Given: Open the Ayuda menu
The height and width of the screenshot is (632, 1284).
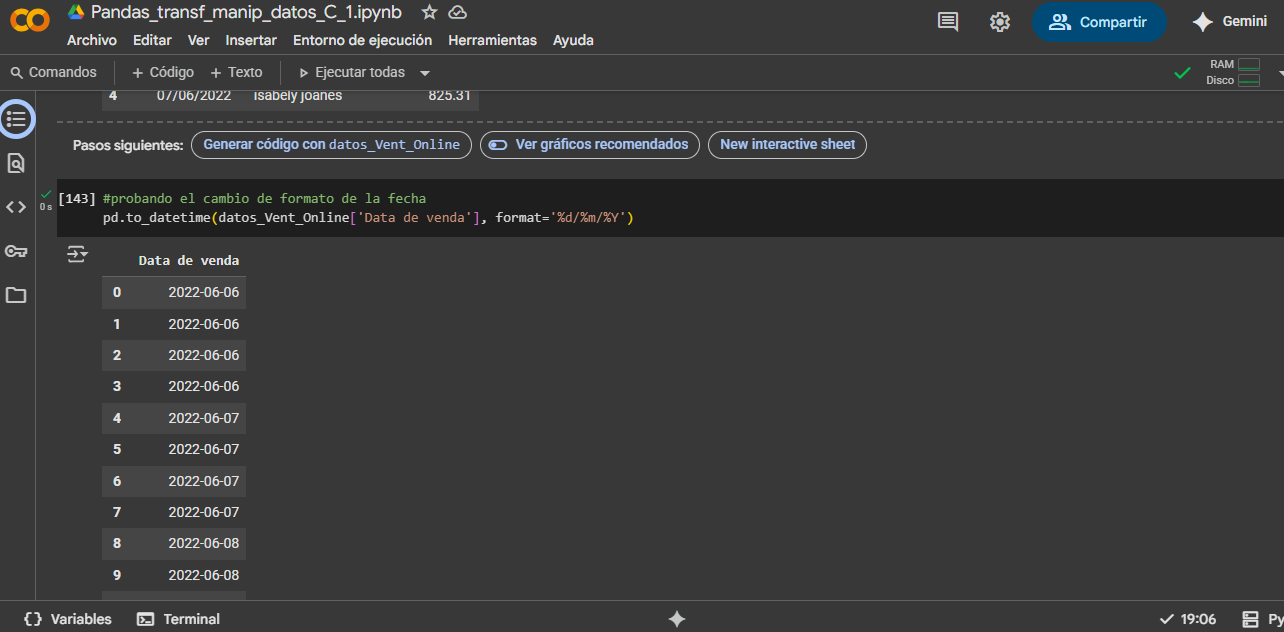Looking at the screenshot, I should 573,40.
